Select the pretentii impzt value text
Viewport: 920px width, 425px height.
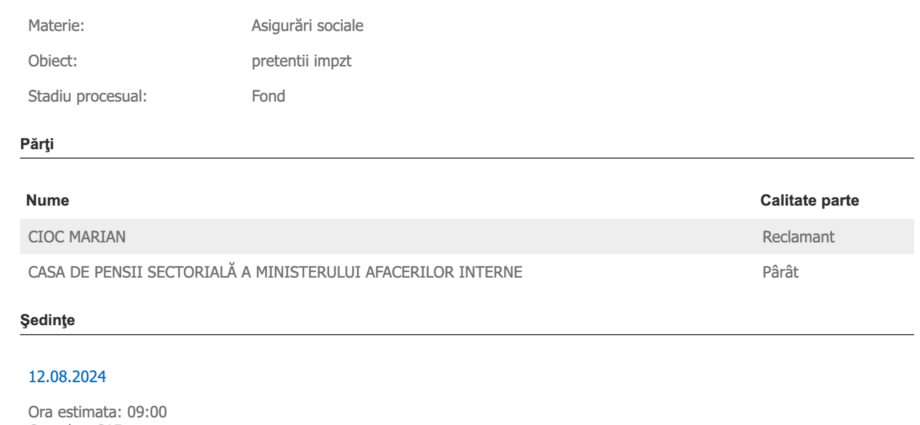point(302,62)
